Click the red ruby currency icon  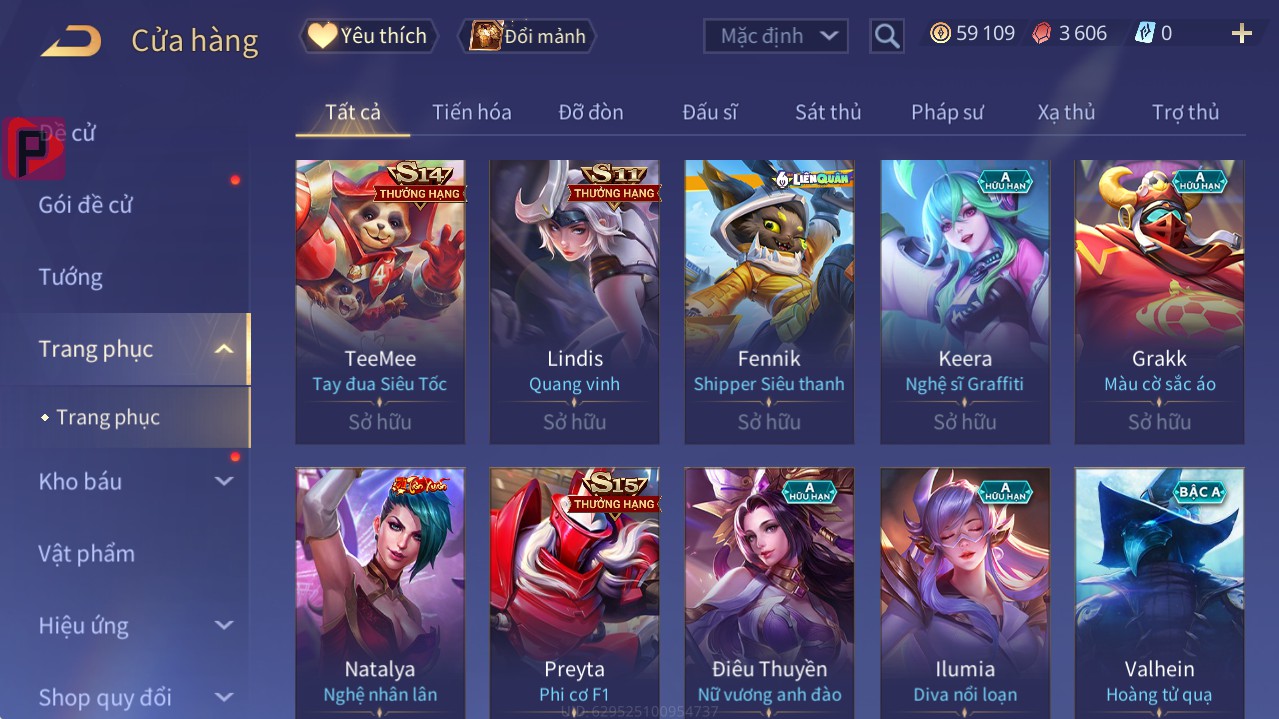coord(1042,33)
